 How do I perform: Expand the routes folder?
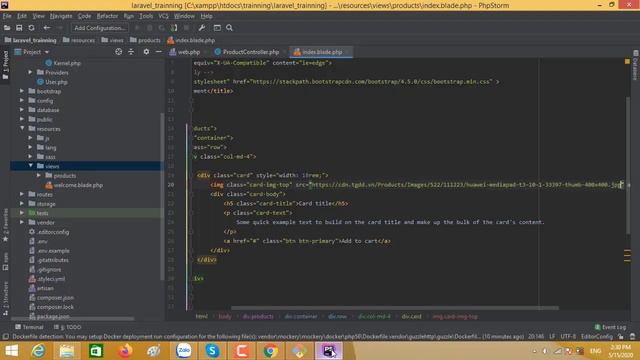[22, 194]
